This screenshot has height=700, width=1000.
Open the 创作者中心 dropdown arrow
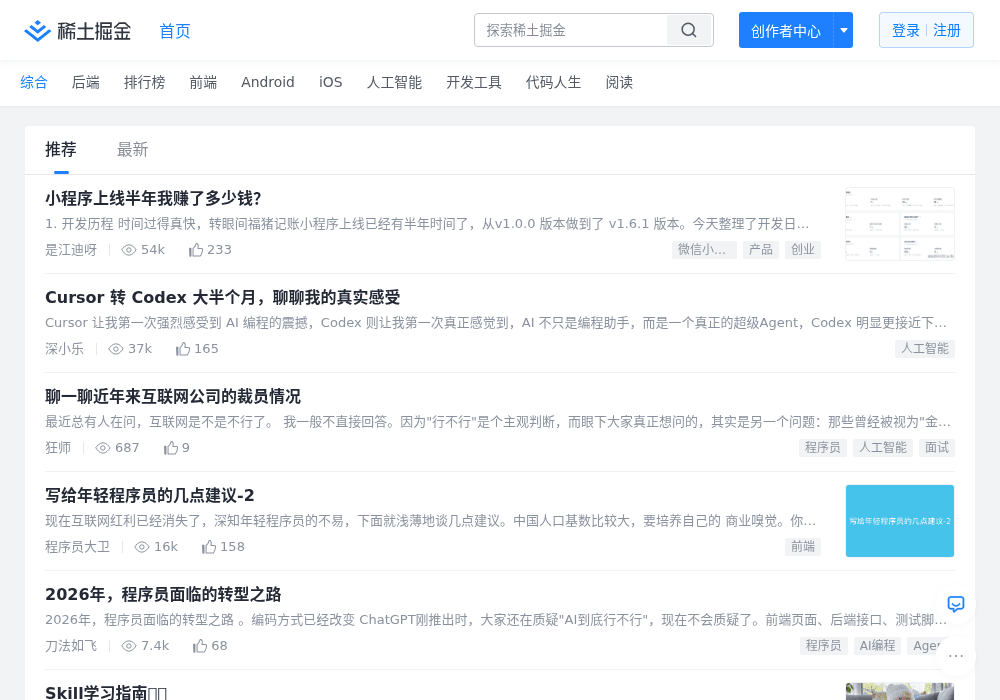(x=844, y=30)
